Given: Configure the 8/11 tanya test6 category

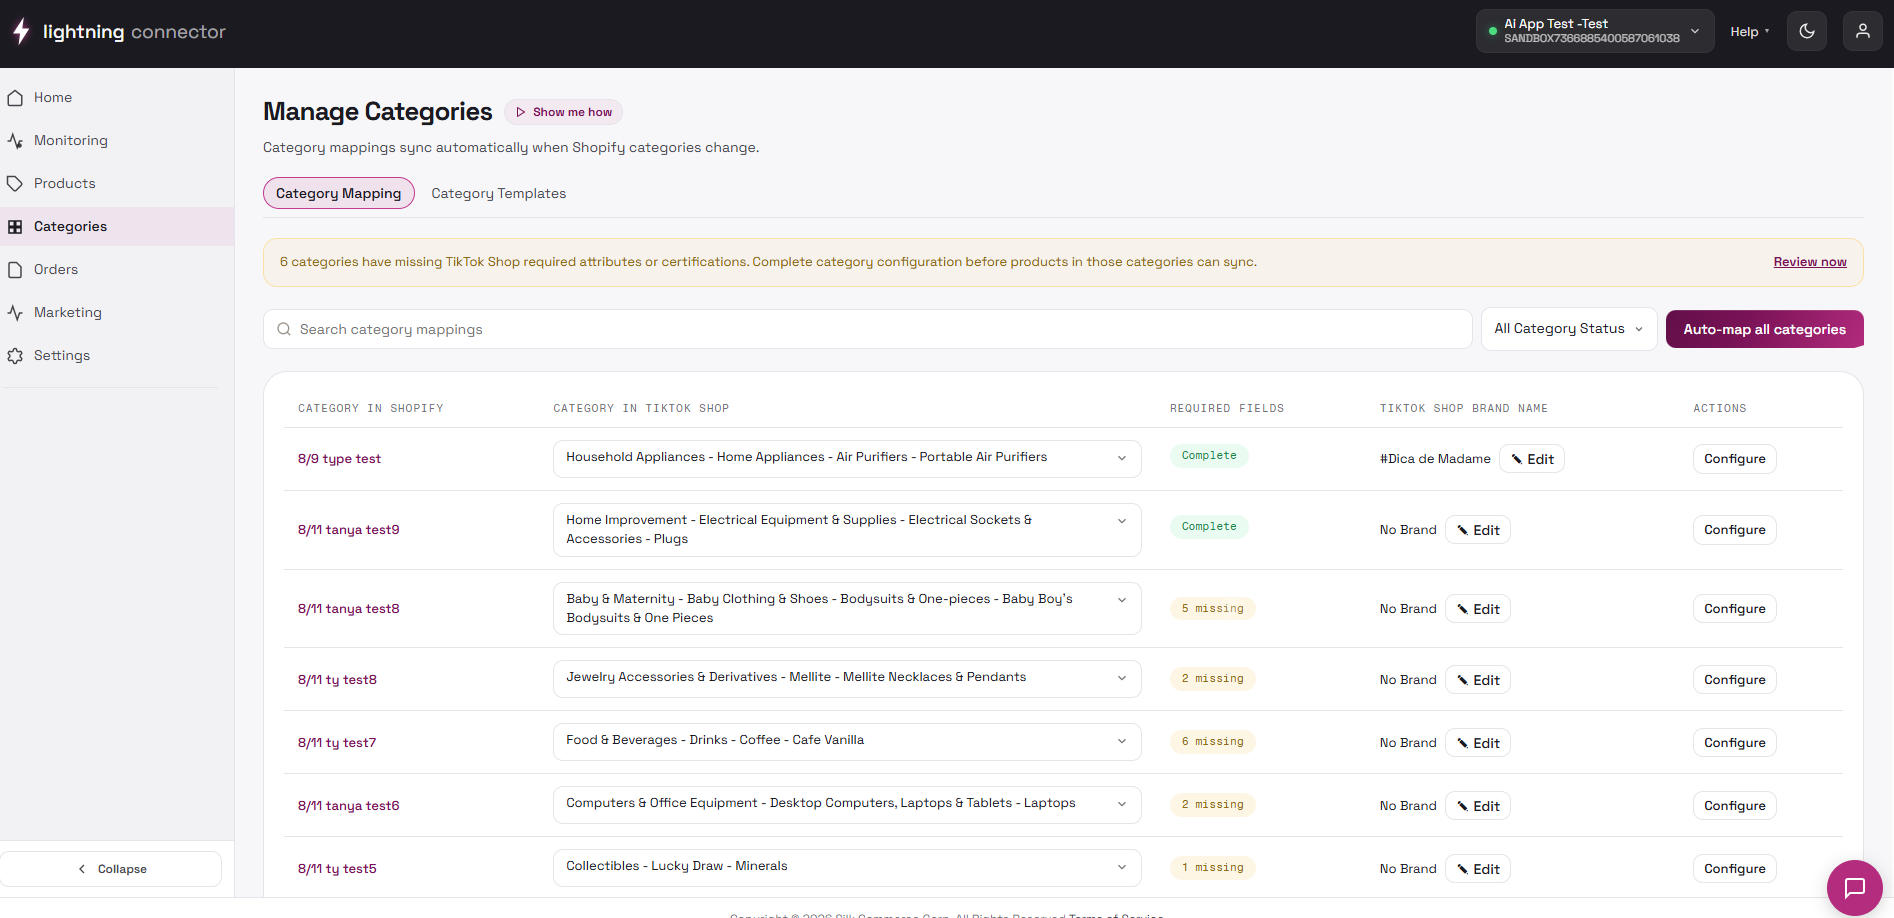Looking at the screenshot, I should (x=1735, y=806).
